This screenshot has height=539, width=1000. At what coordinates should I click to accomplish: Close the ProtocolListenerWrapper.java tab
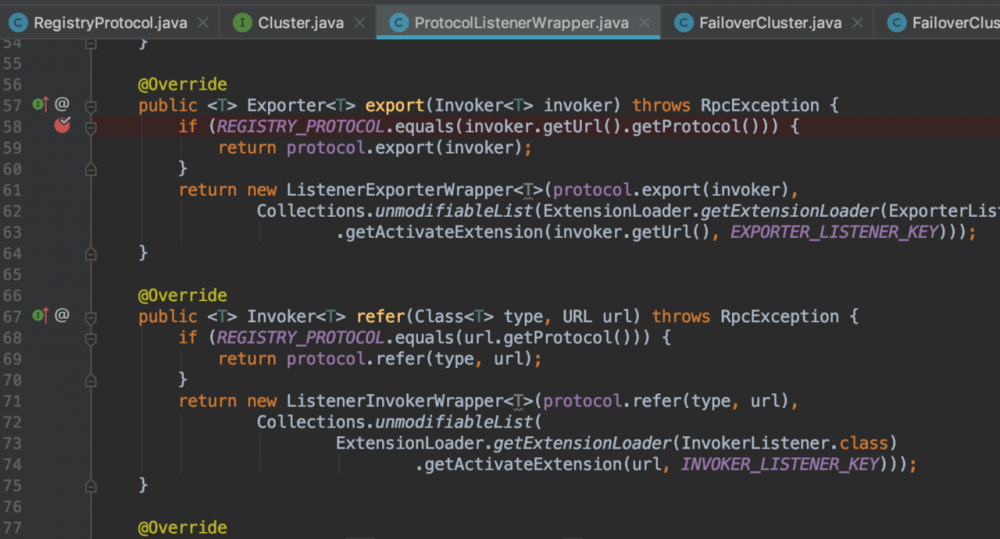pyautogui.click(x=645, y=23)
